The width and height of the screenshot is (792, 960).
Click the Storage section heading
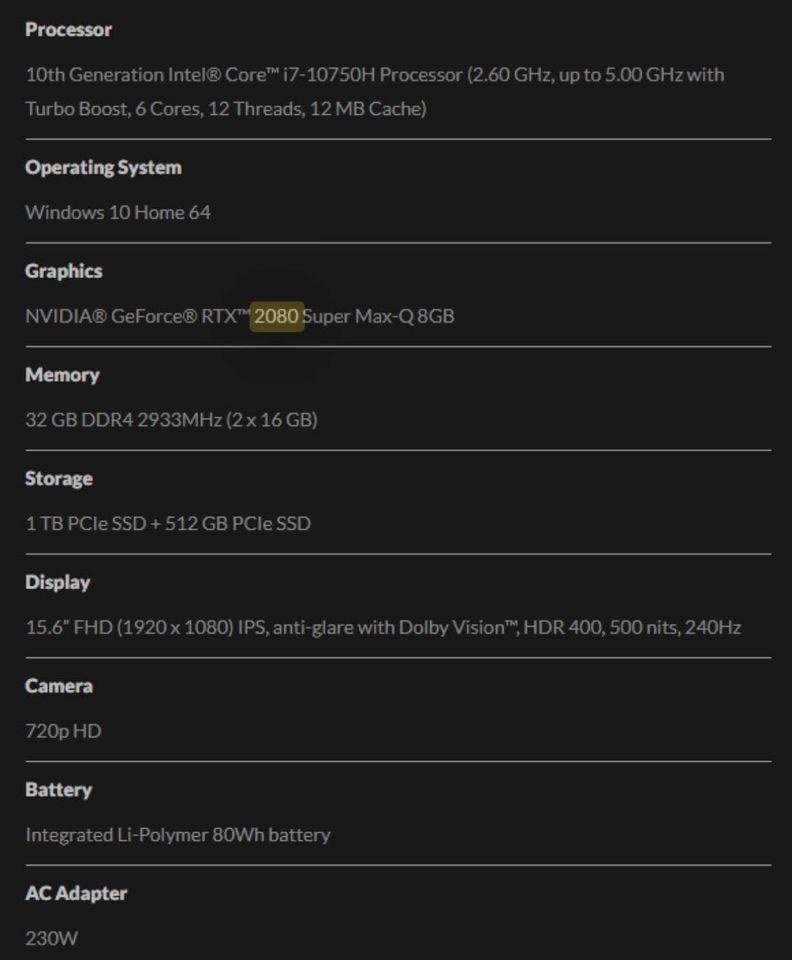pos(59,479)
